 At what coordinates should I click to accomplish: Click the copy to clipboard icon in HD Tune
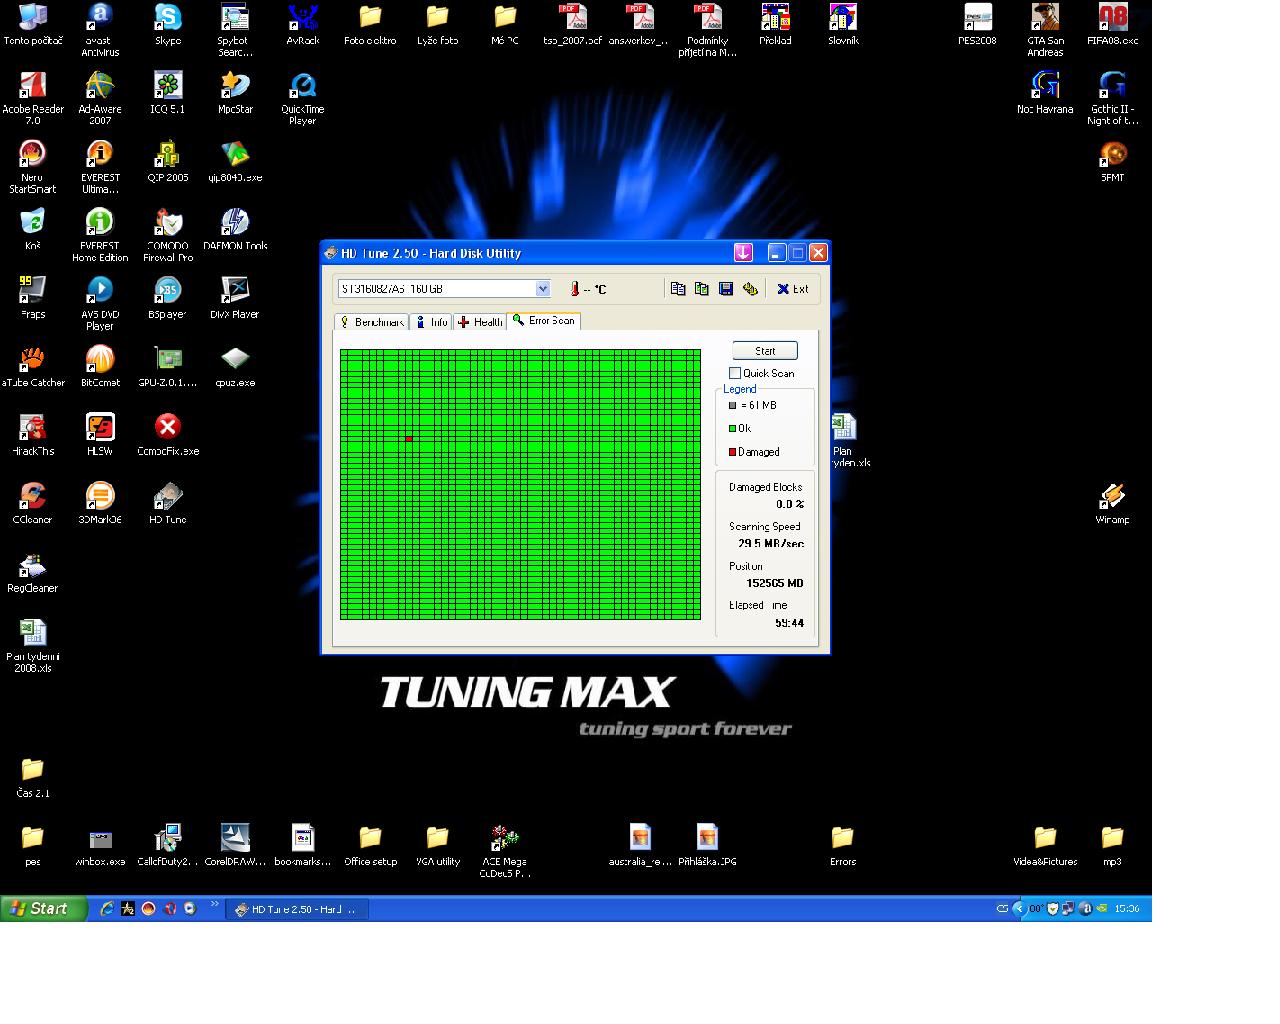[x=678, y=289]
